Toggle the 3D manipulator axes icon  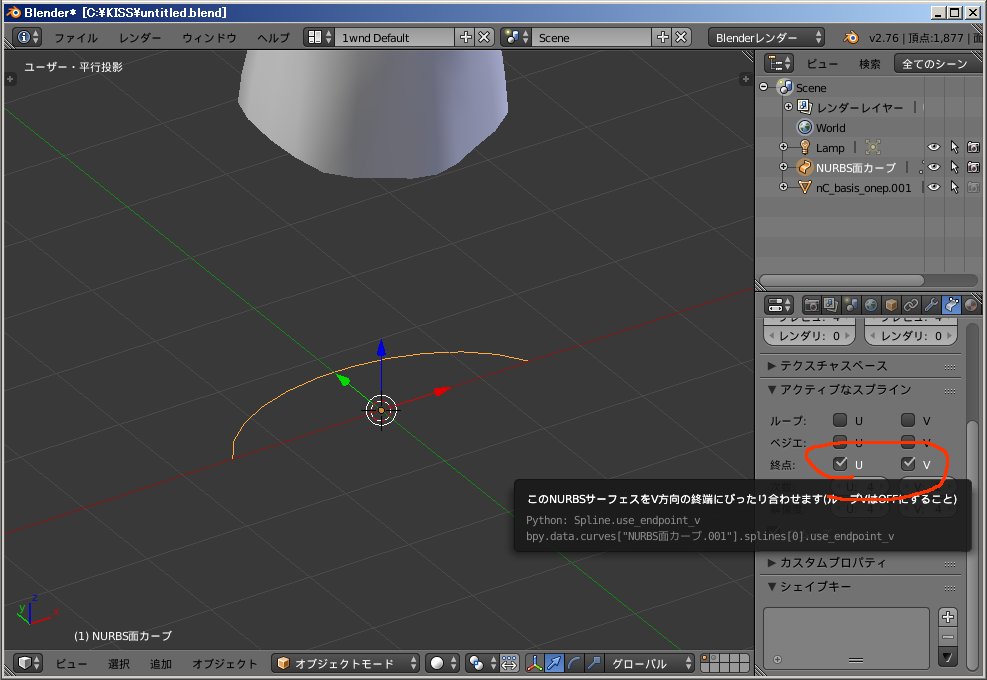pos(534,663)
